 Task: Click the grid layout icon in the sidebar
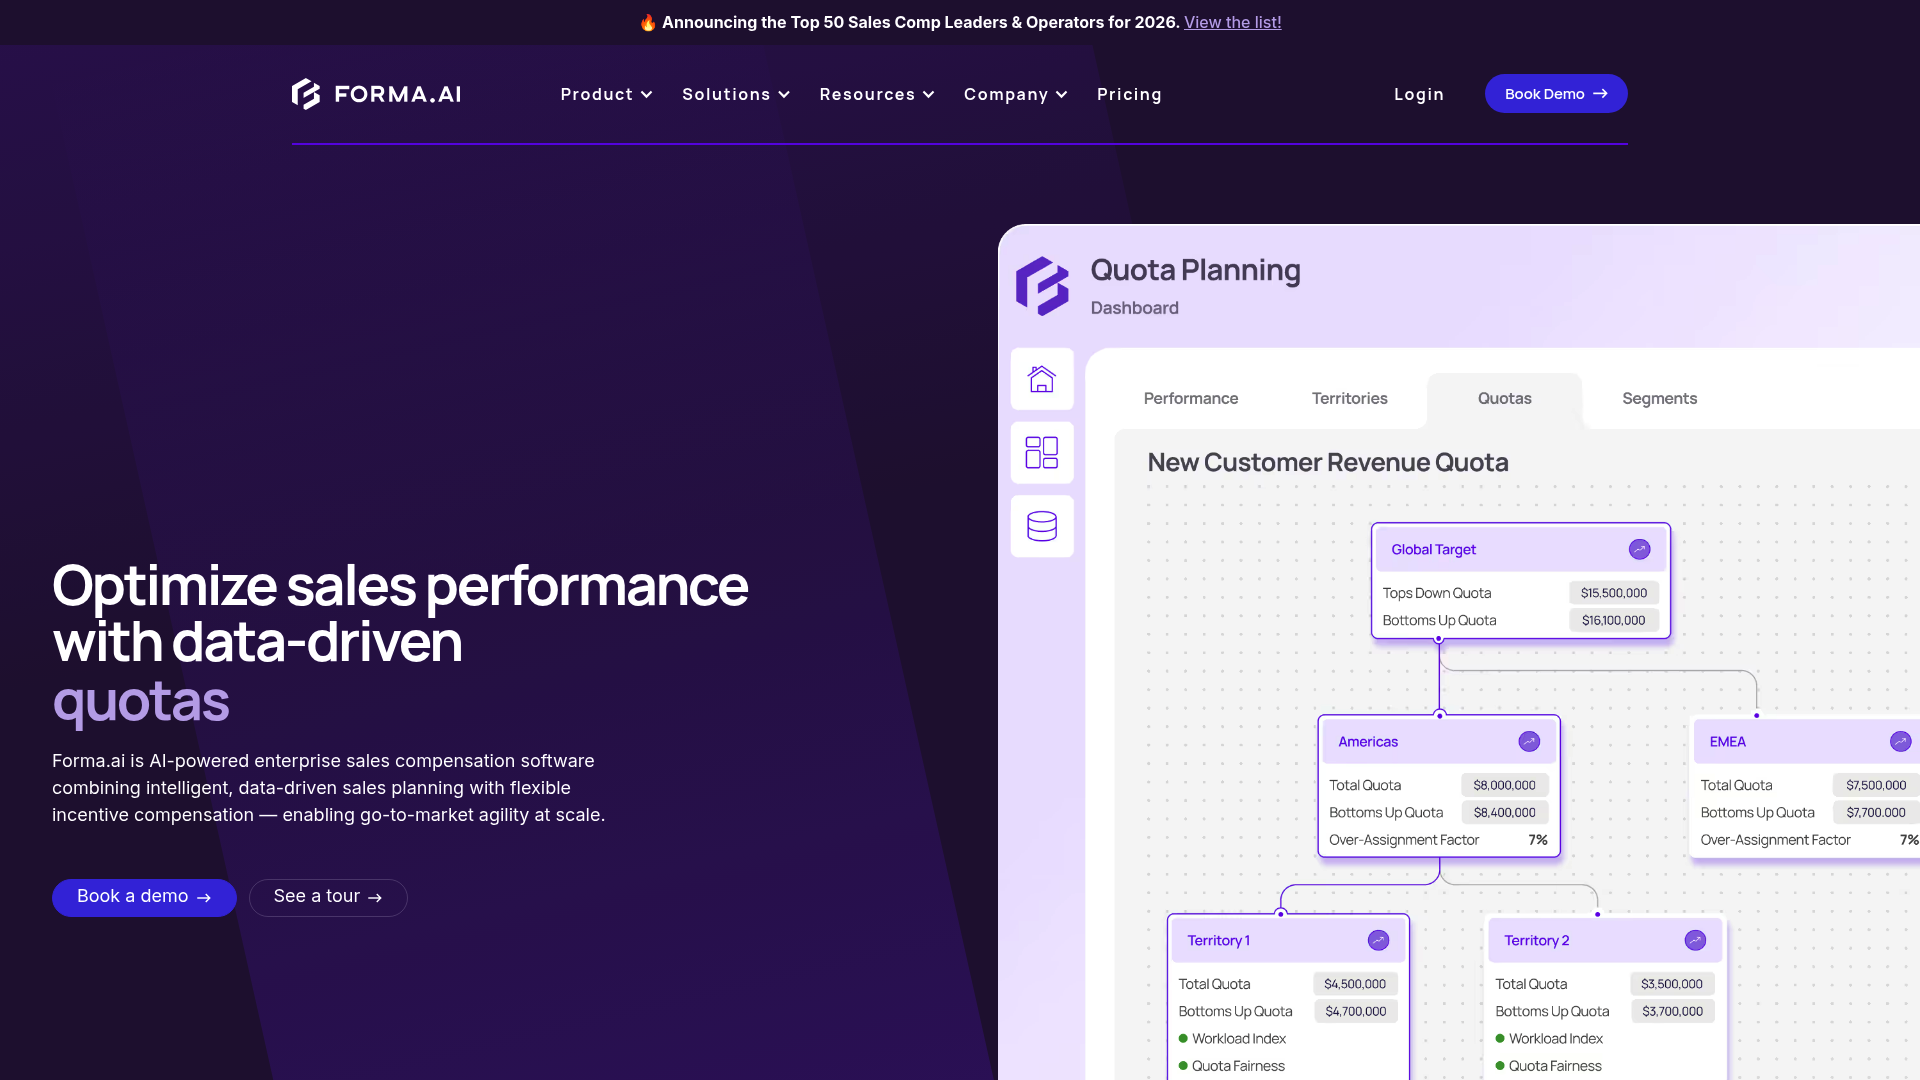pos(1042,453)
